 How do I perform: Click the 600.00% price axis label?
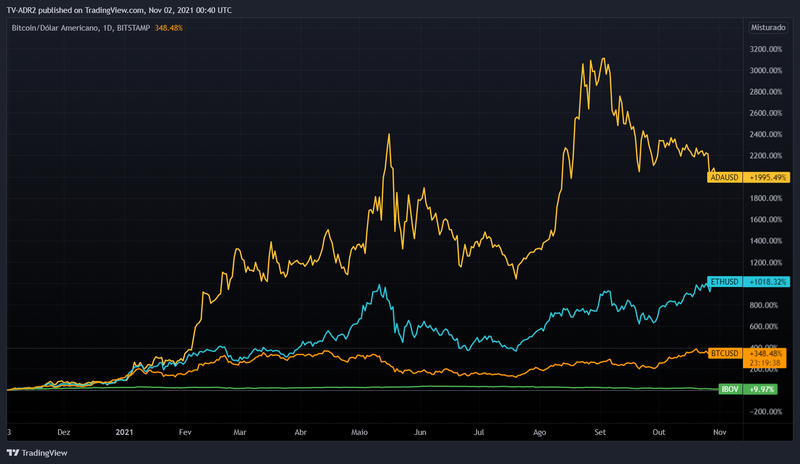pyautogui.click(x=764, y=326)
